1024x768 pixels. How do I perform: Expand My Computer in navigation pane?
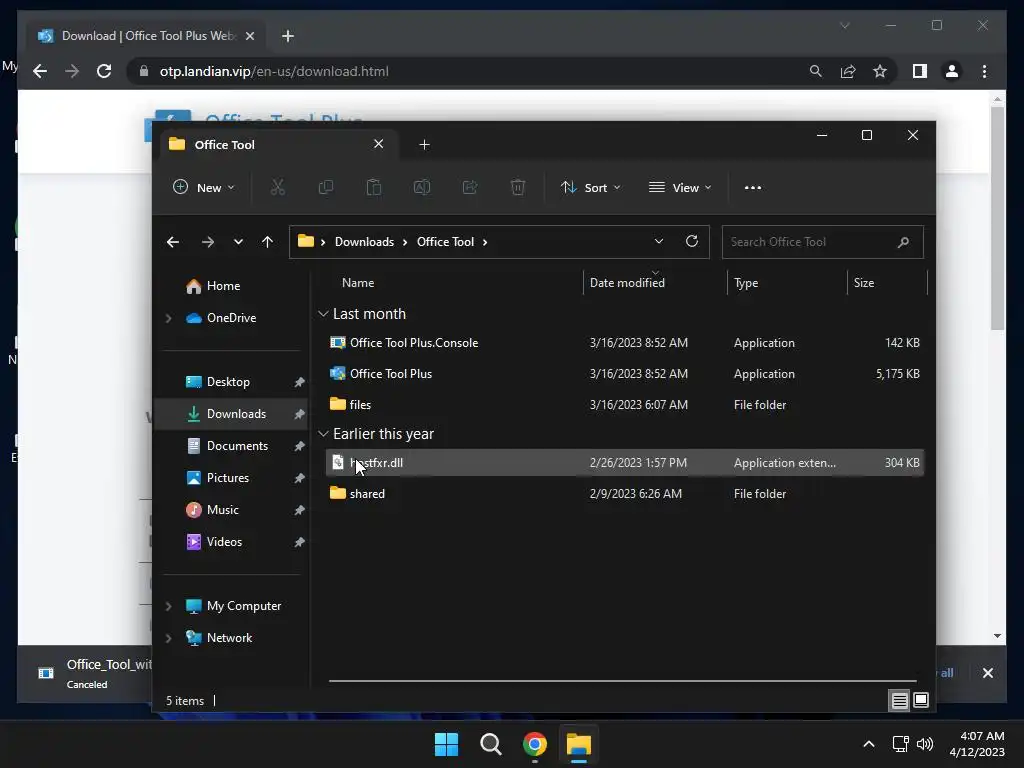point(168,606)
